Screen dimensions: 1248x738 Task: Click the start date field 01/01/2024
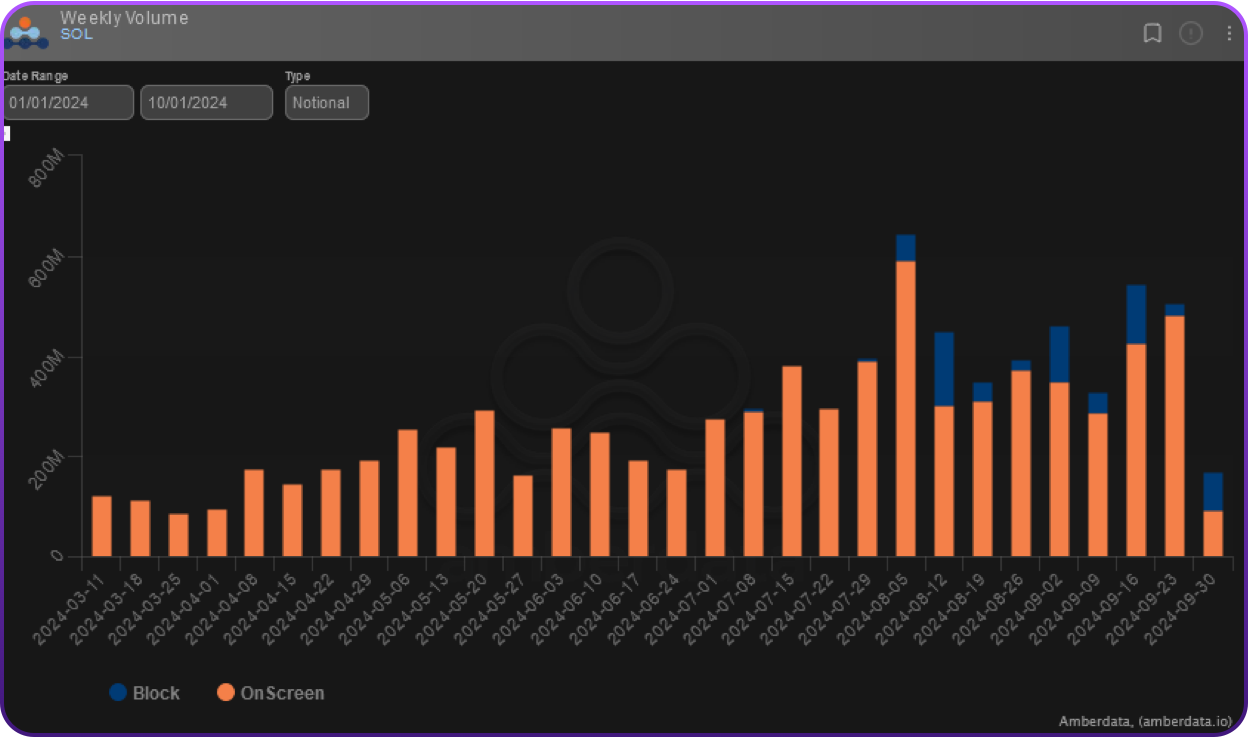[68, 103]
